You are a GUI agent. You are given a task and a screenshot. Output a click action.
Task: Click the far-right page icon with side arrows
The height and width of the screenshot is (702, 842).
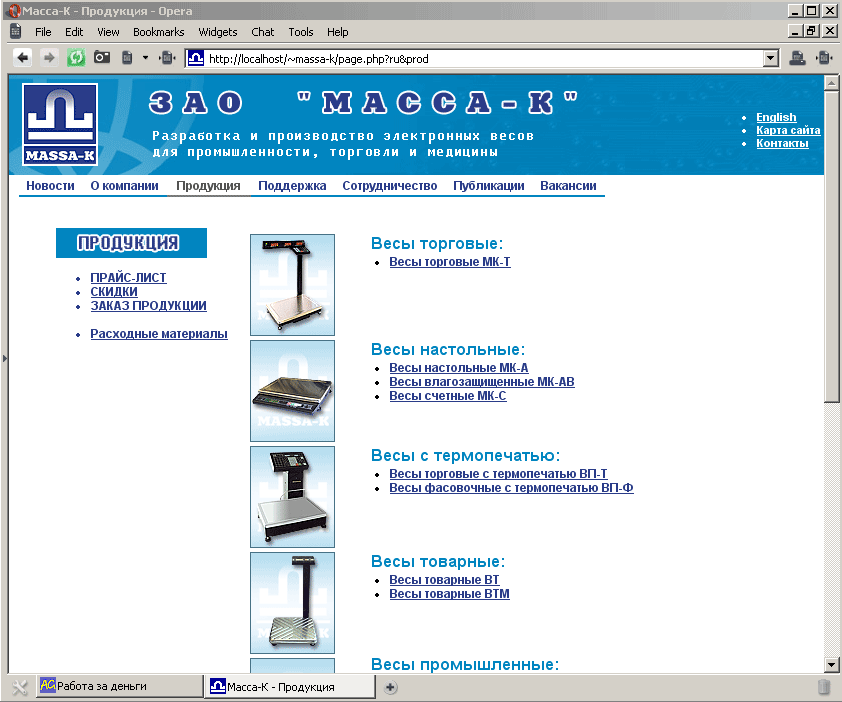coord(824,57)
